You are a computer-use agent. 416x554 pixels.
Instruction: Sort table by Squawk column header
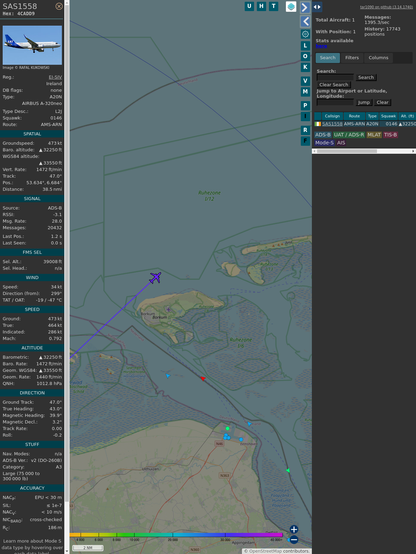click(x=388, y=116)
